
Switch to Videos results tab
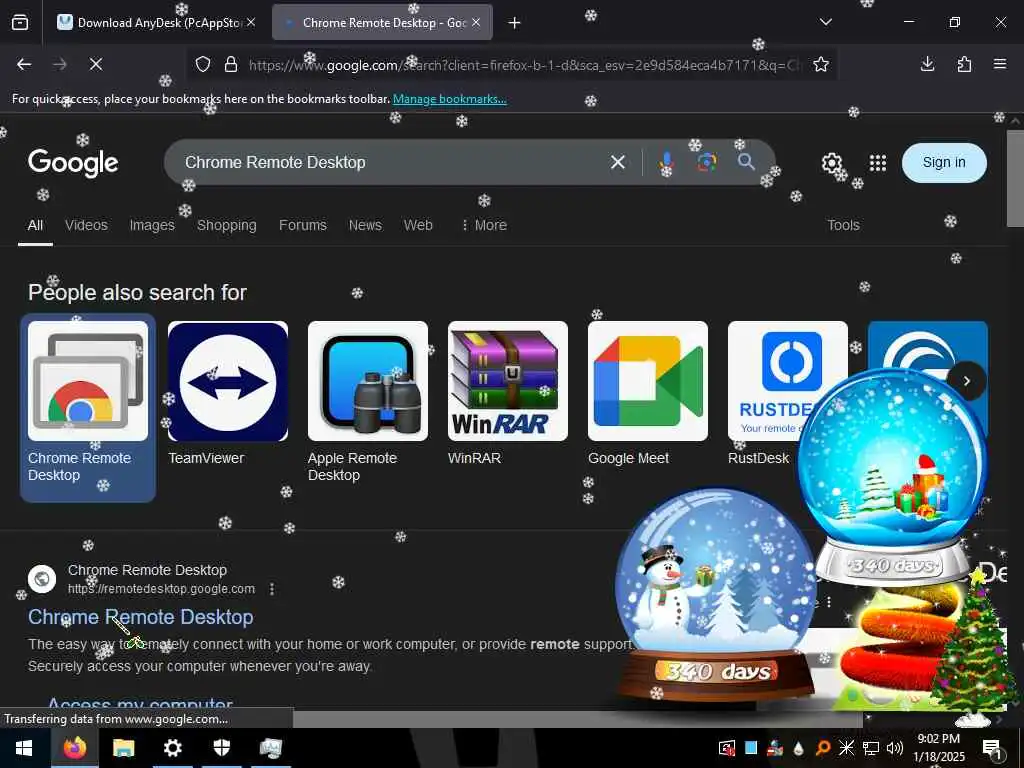tap(86, 225)
